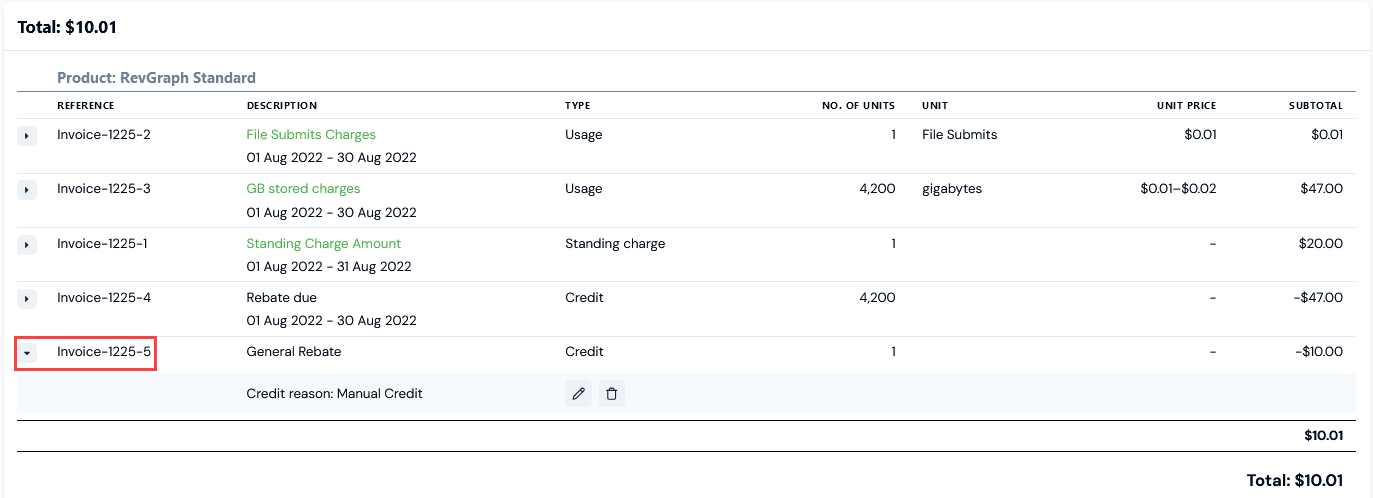Click the Unit Price column header
The image size is (1373, 498).
(1186, 105)
